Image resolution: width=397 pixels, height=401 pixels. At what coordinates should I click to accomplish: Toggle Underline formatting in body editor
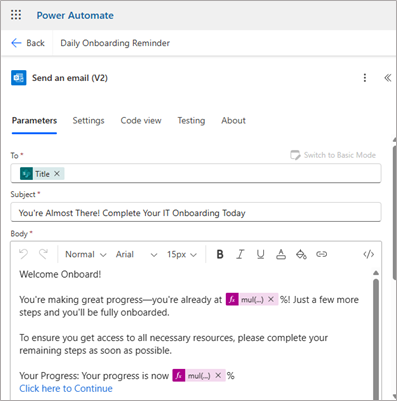[x=260, y=254]
